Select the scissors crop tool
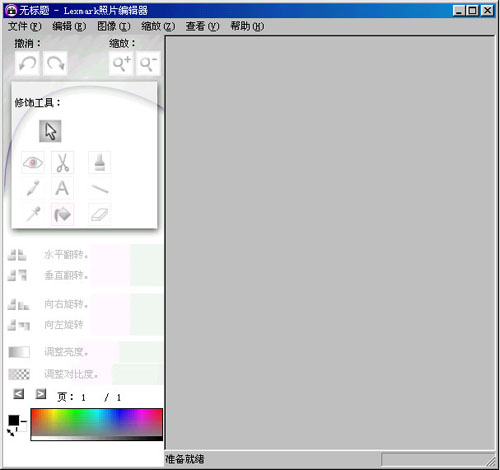Screen dimensions: 500x470 [62, 163]
